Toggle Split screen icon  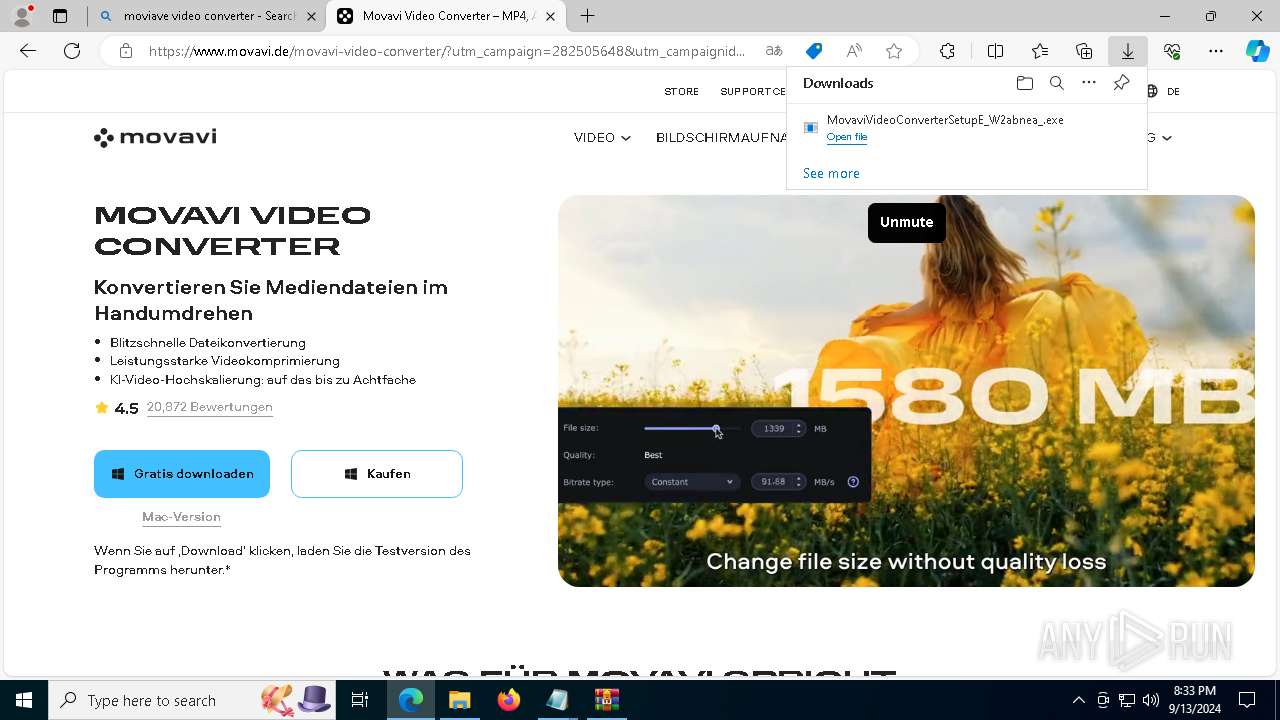pyautogui.click(x=995, y=51)
